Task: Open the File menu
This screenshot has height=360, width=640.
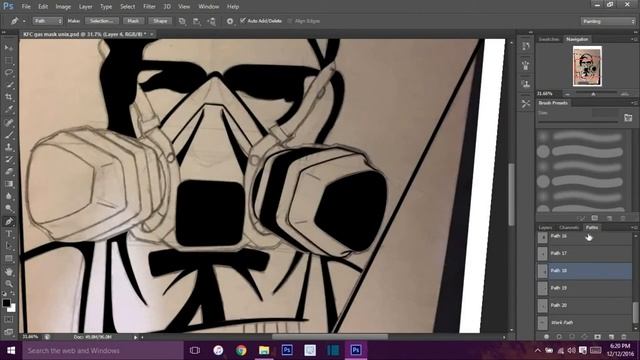Action: point(26,7)
